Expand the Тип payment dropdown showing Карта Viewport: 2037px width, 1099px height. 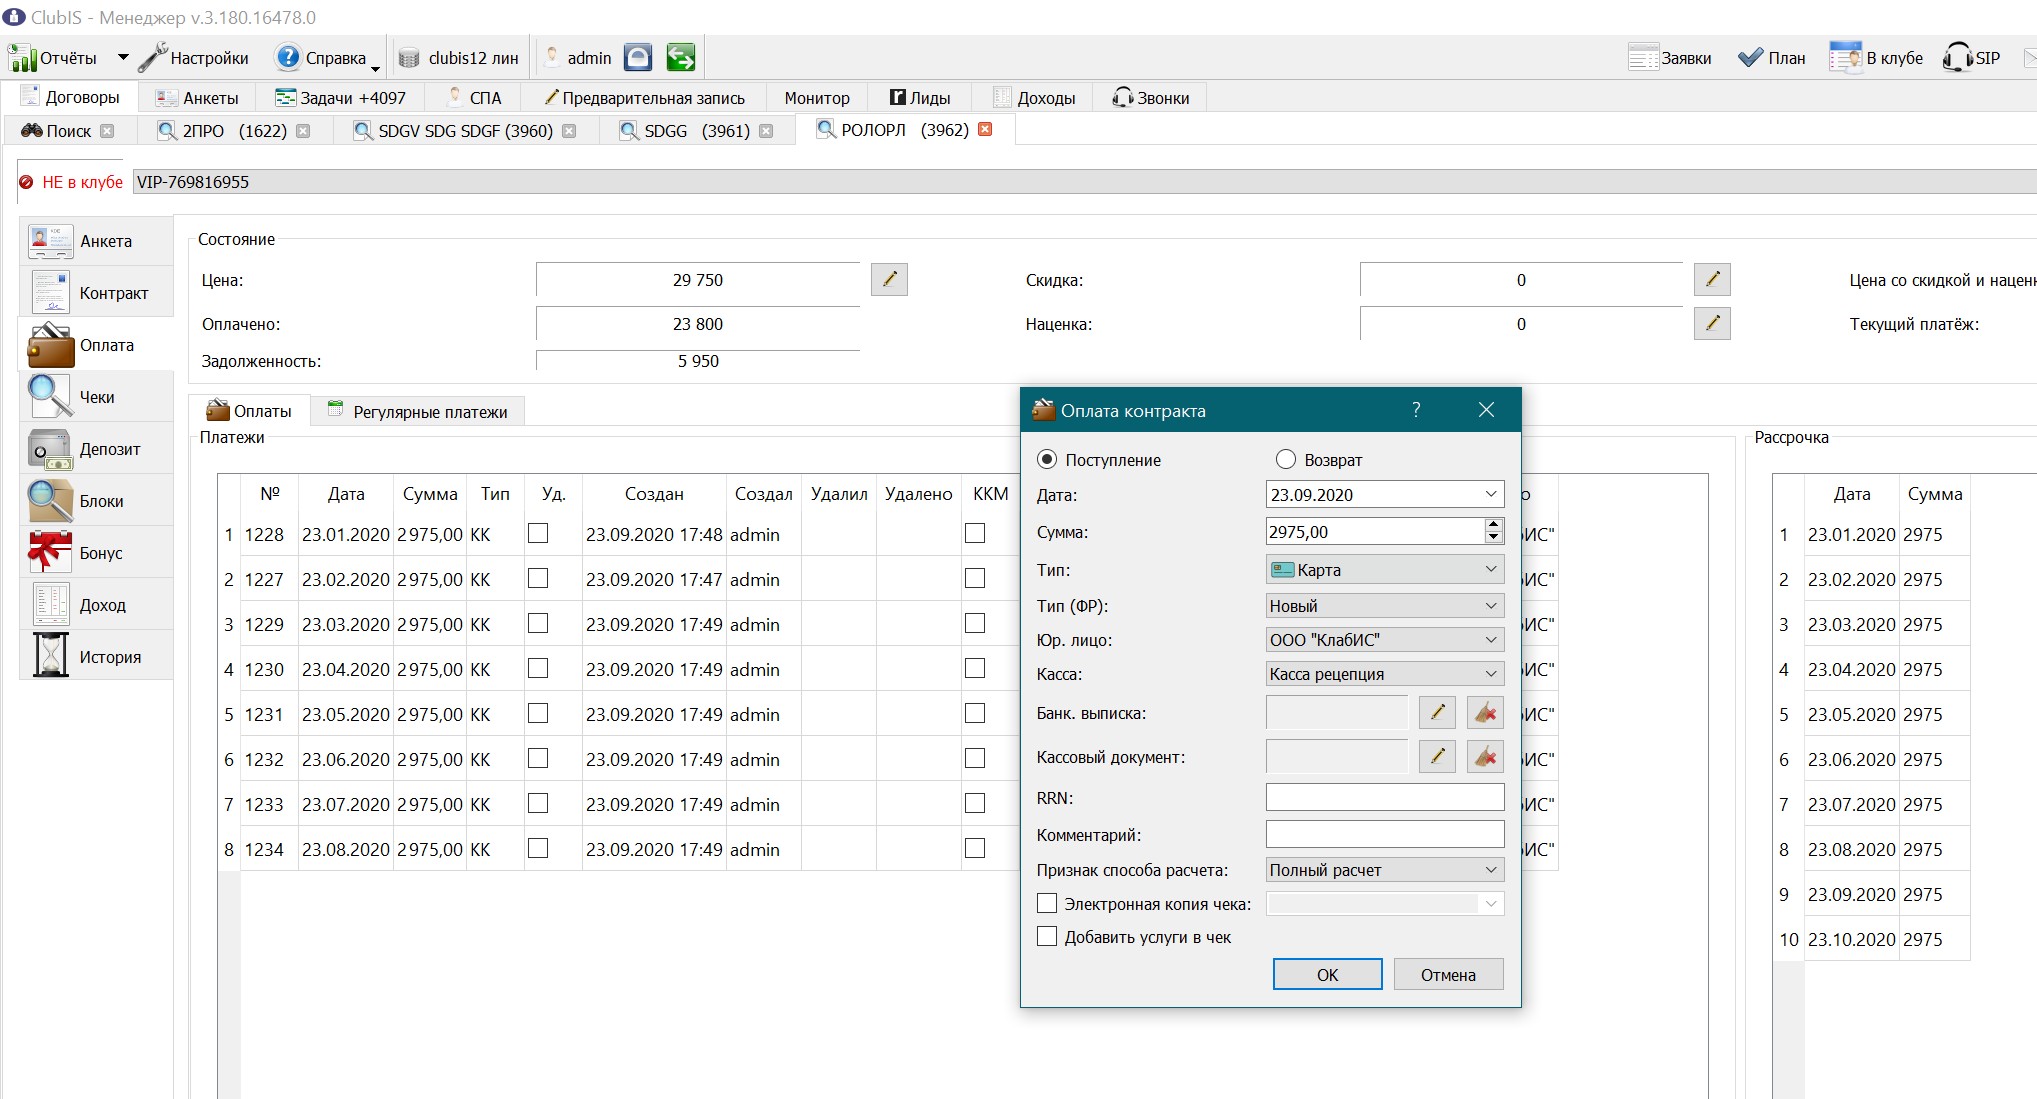tap(1385, 569)
